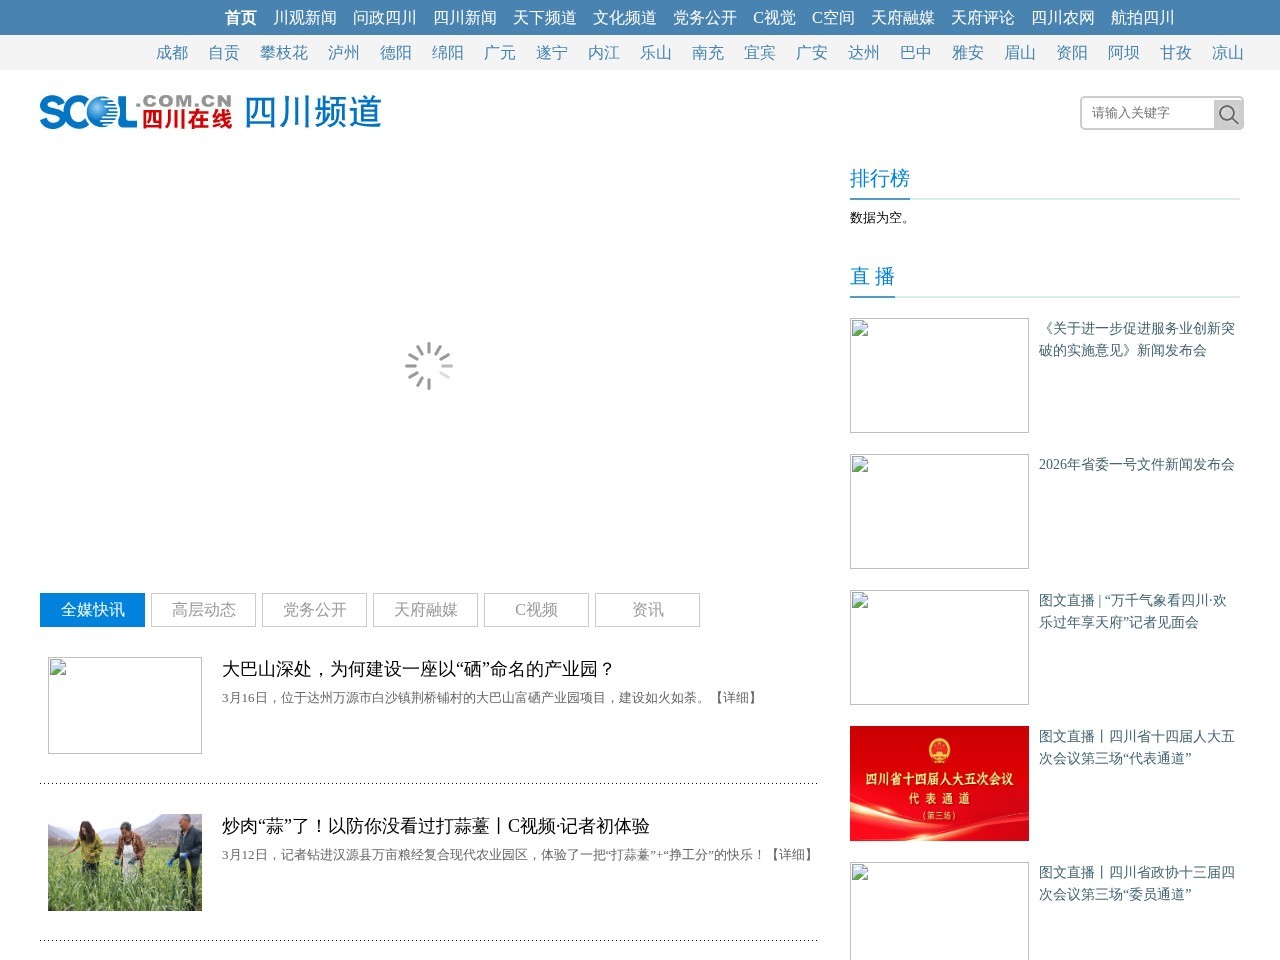Open the 凉山 city link
The height and width of the screenshot is (960, 1280).
[1227, 53]
